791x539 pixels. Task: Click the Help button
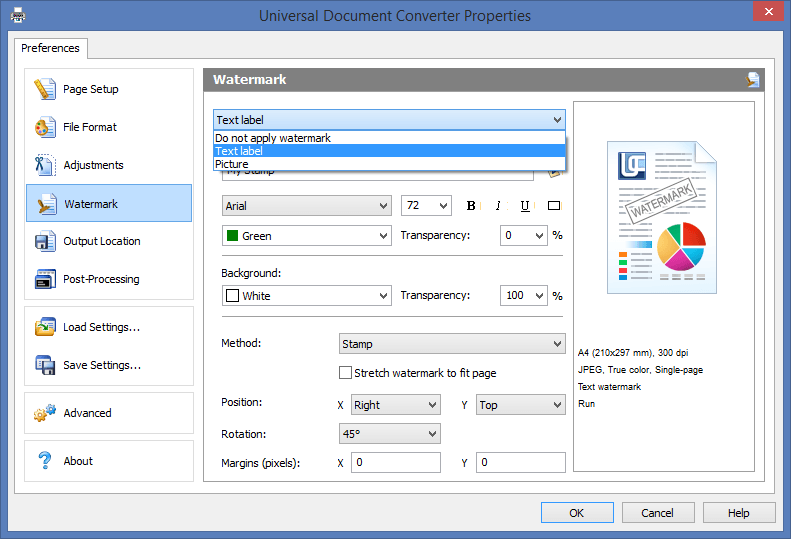tap(739, 513)
